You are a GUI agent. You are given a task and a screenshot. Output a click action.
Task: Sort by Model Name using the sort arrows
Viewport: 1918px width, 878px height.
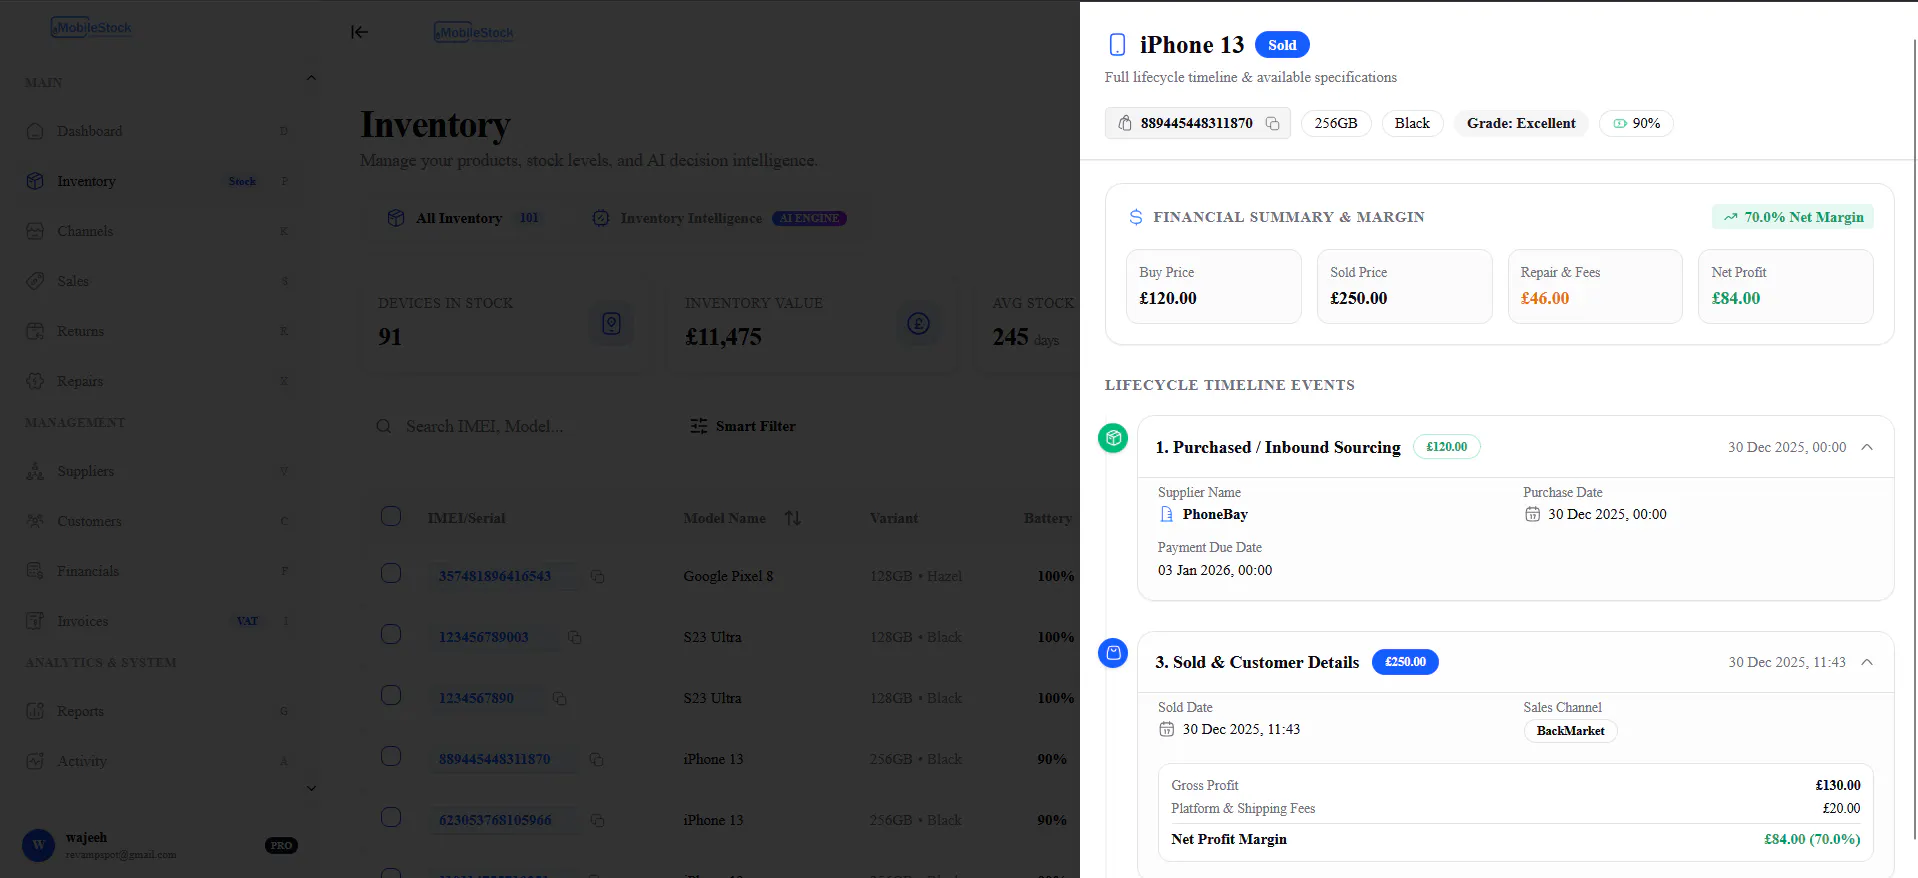tap(793, 518)
